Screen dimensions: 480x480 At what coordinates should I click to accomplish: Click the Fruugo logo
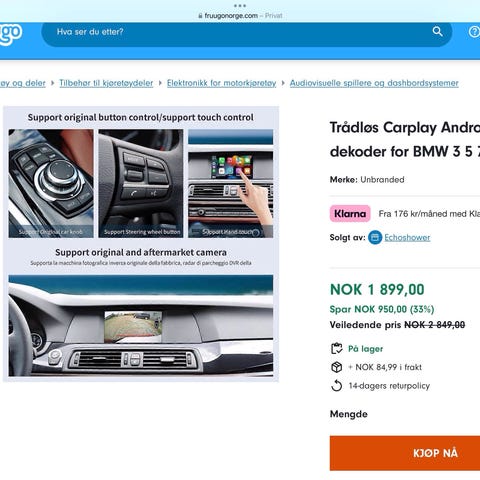click(x=11, y=33)
